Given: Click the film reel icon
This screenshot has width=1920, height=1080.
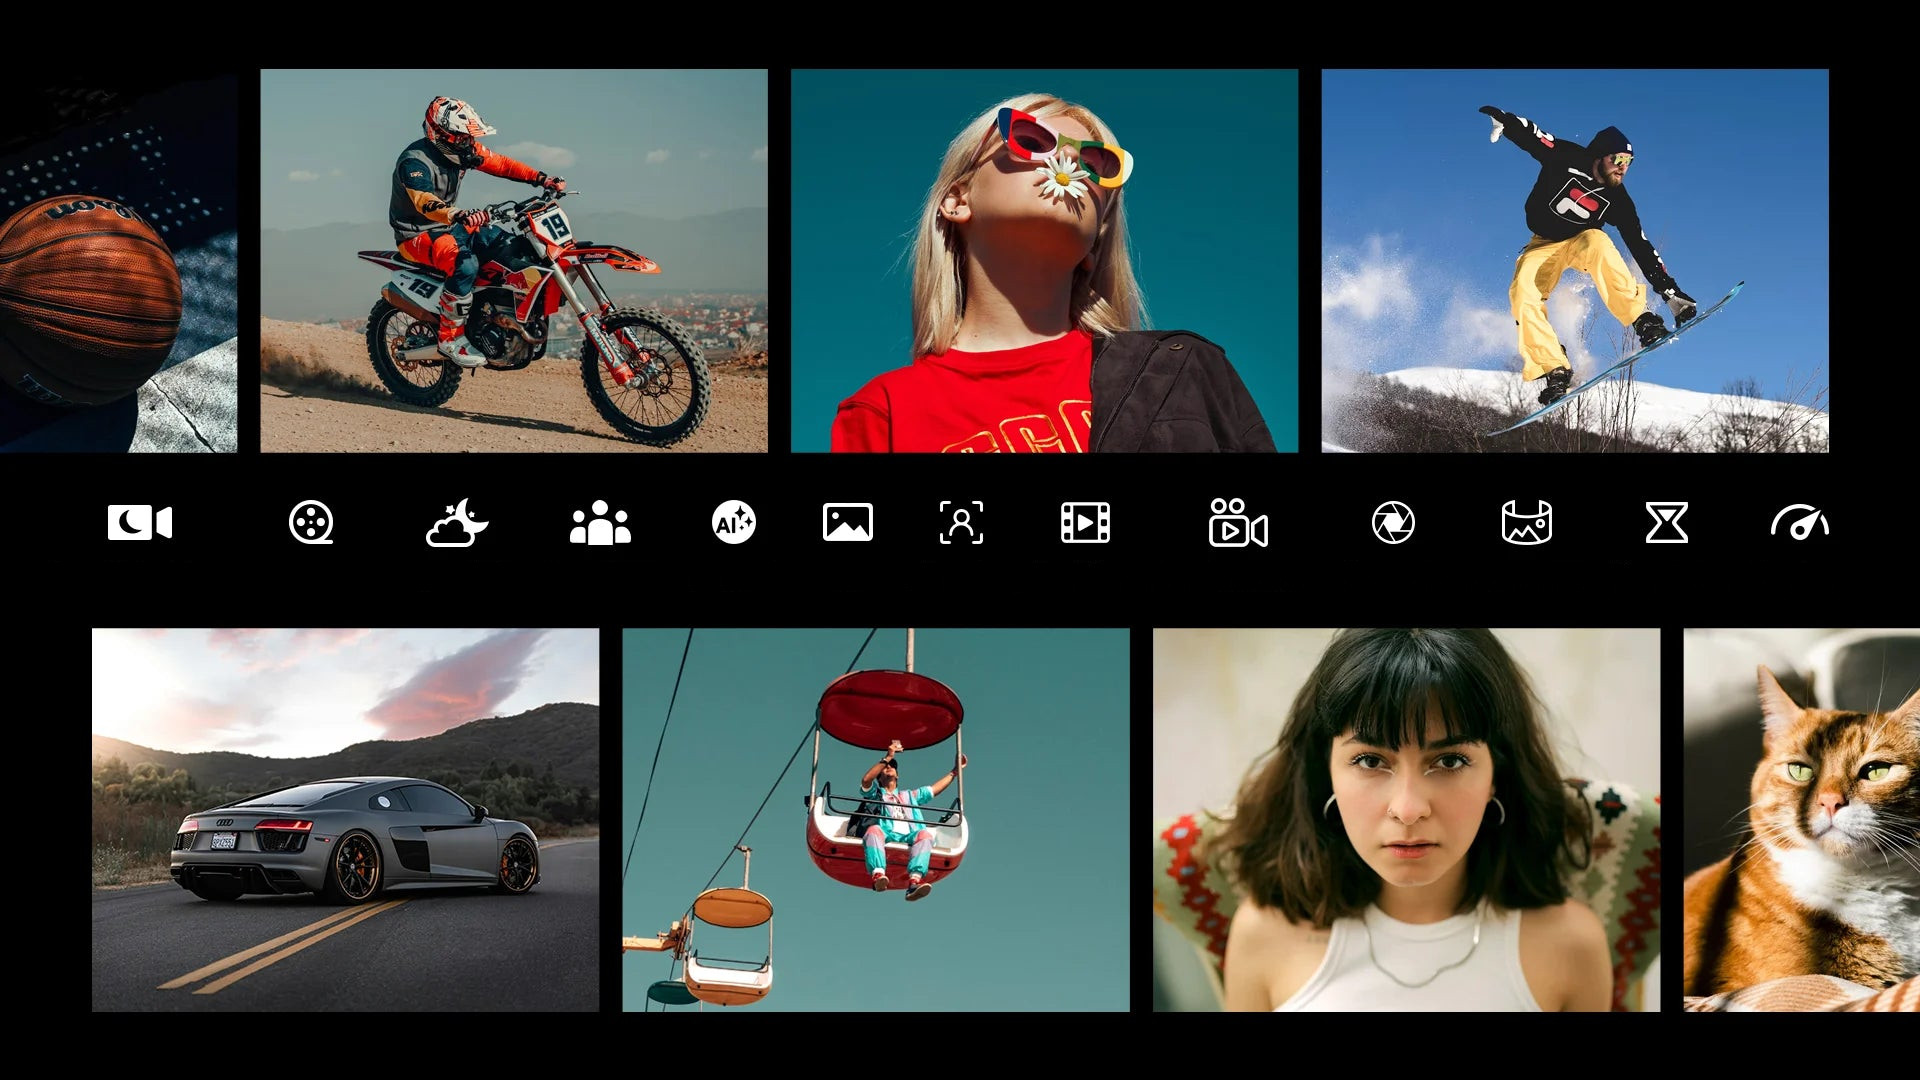Looking at the screenshot, I should (x=311, y=522).
